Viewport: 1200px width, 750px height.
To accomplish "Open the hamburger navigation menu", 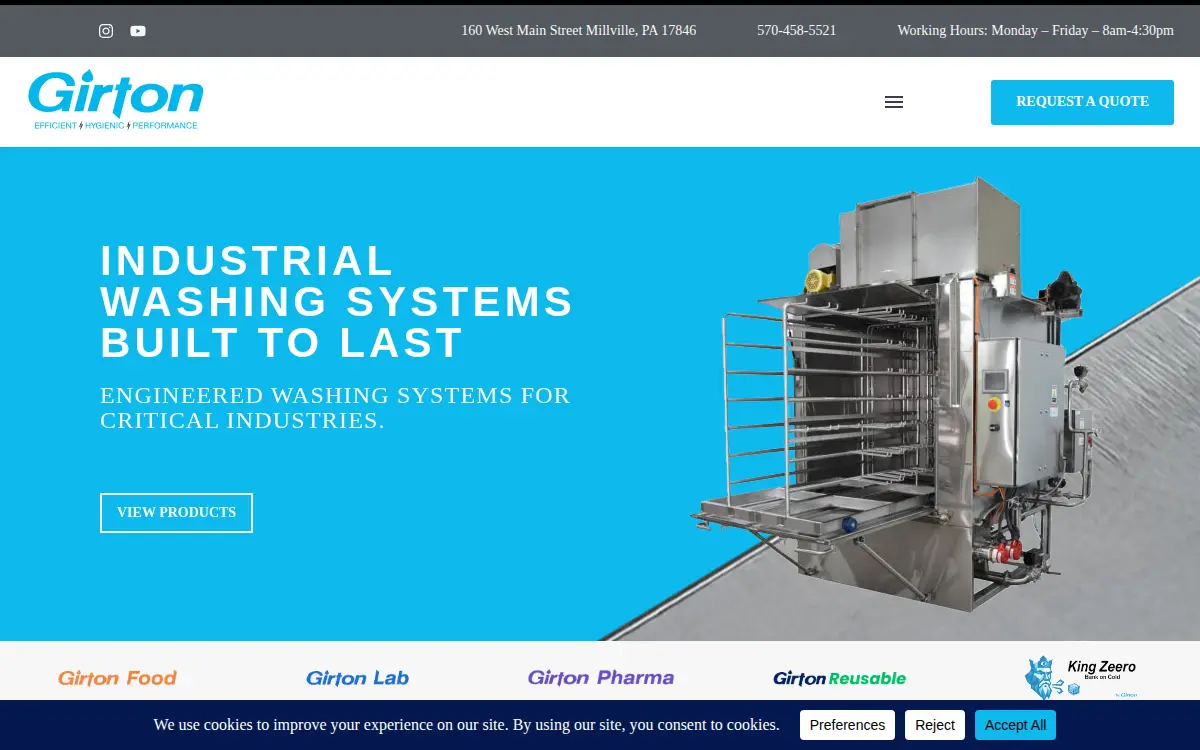I will tap(894, 102).
